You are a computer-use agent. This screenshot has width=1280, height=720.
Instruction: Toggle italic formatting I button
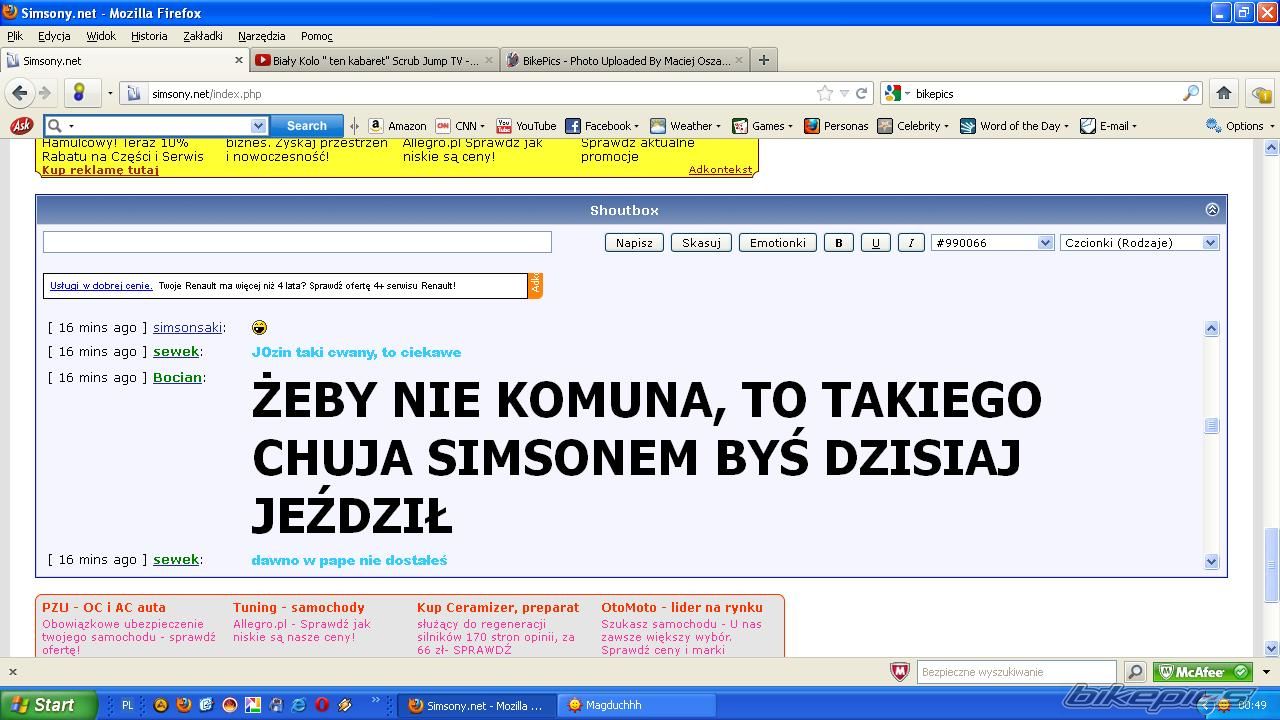[x=910, y=243]
